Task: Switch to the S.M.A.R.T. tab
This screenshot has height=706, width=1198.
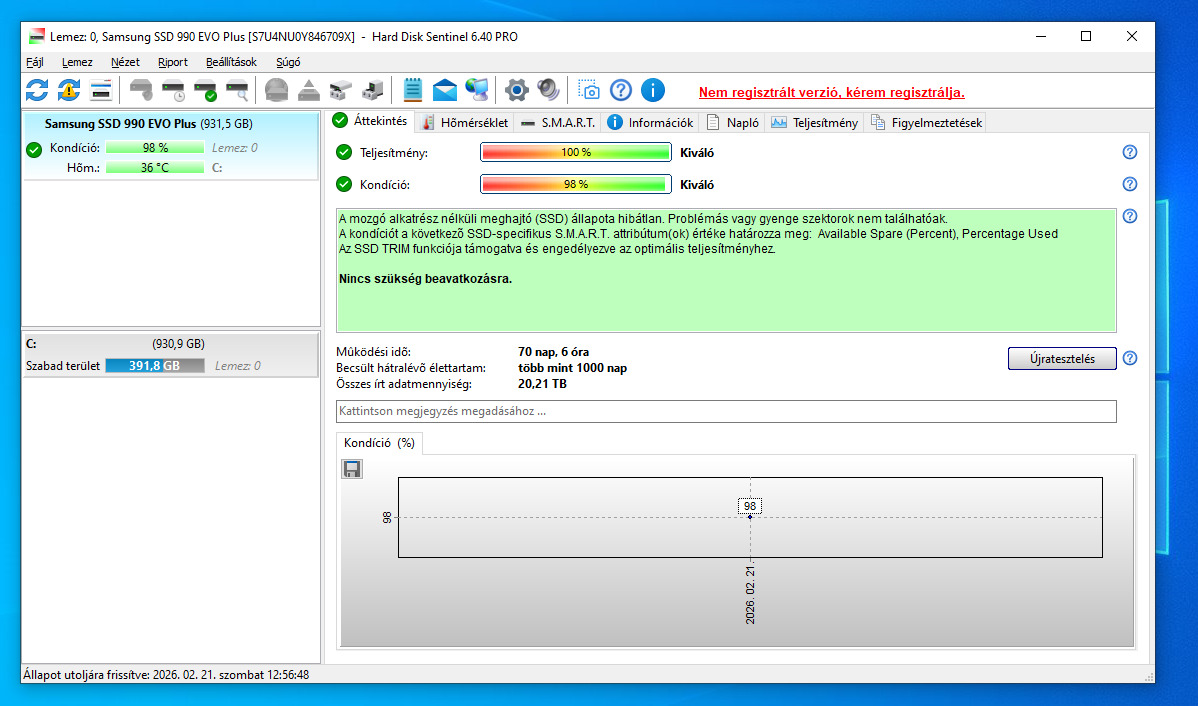Action: click(x=558, y=122)
